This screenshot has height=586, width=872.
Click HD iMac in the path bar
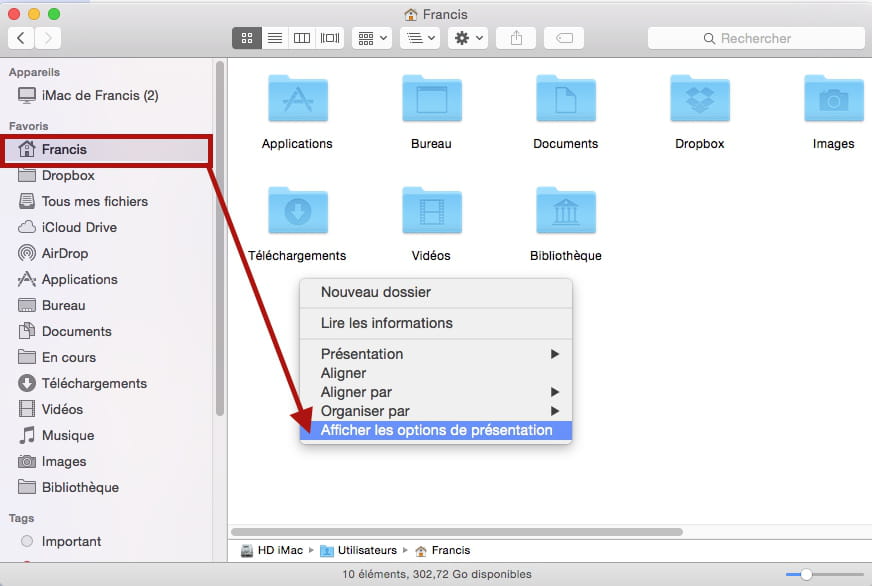[272, 550]
